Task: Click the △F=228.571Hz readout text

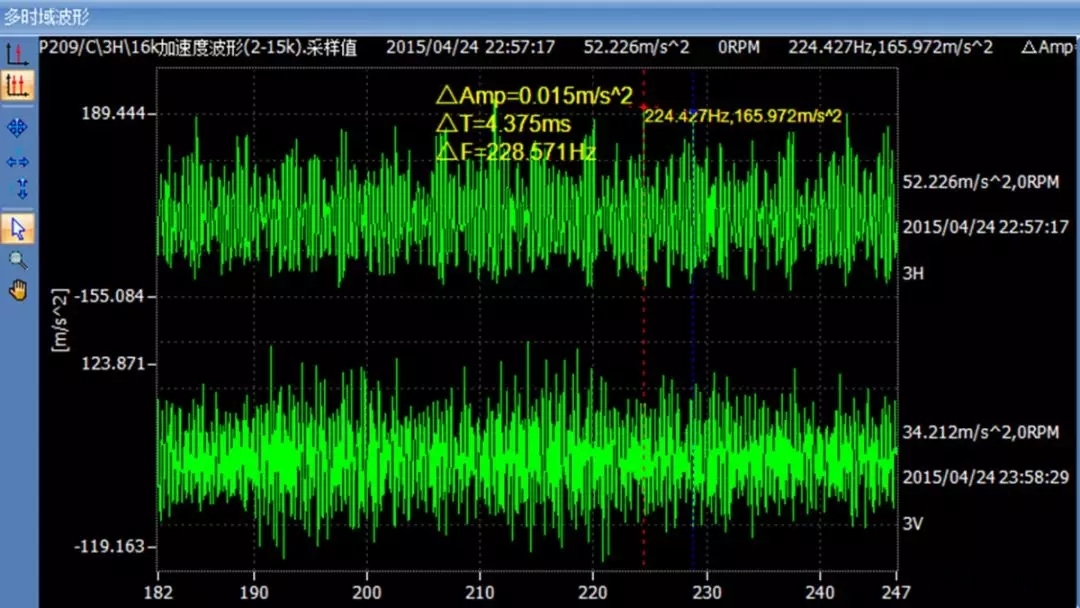Action: pos(516,152)
